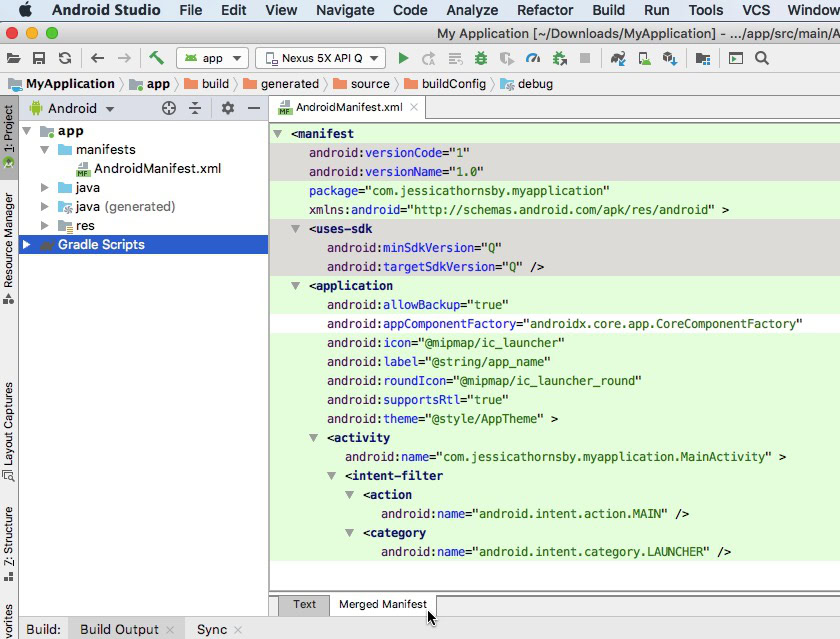This screenshot has height=639, width=840.
Task: Close the AndroidManifest.xml editor tab
Action: 412,107
